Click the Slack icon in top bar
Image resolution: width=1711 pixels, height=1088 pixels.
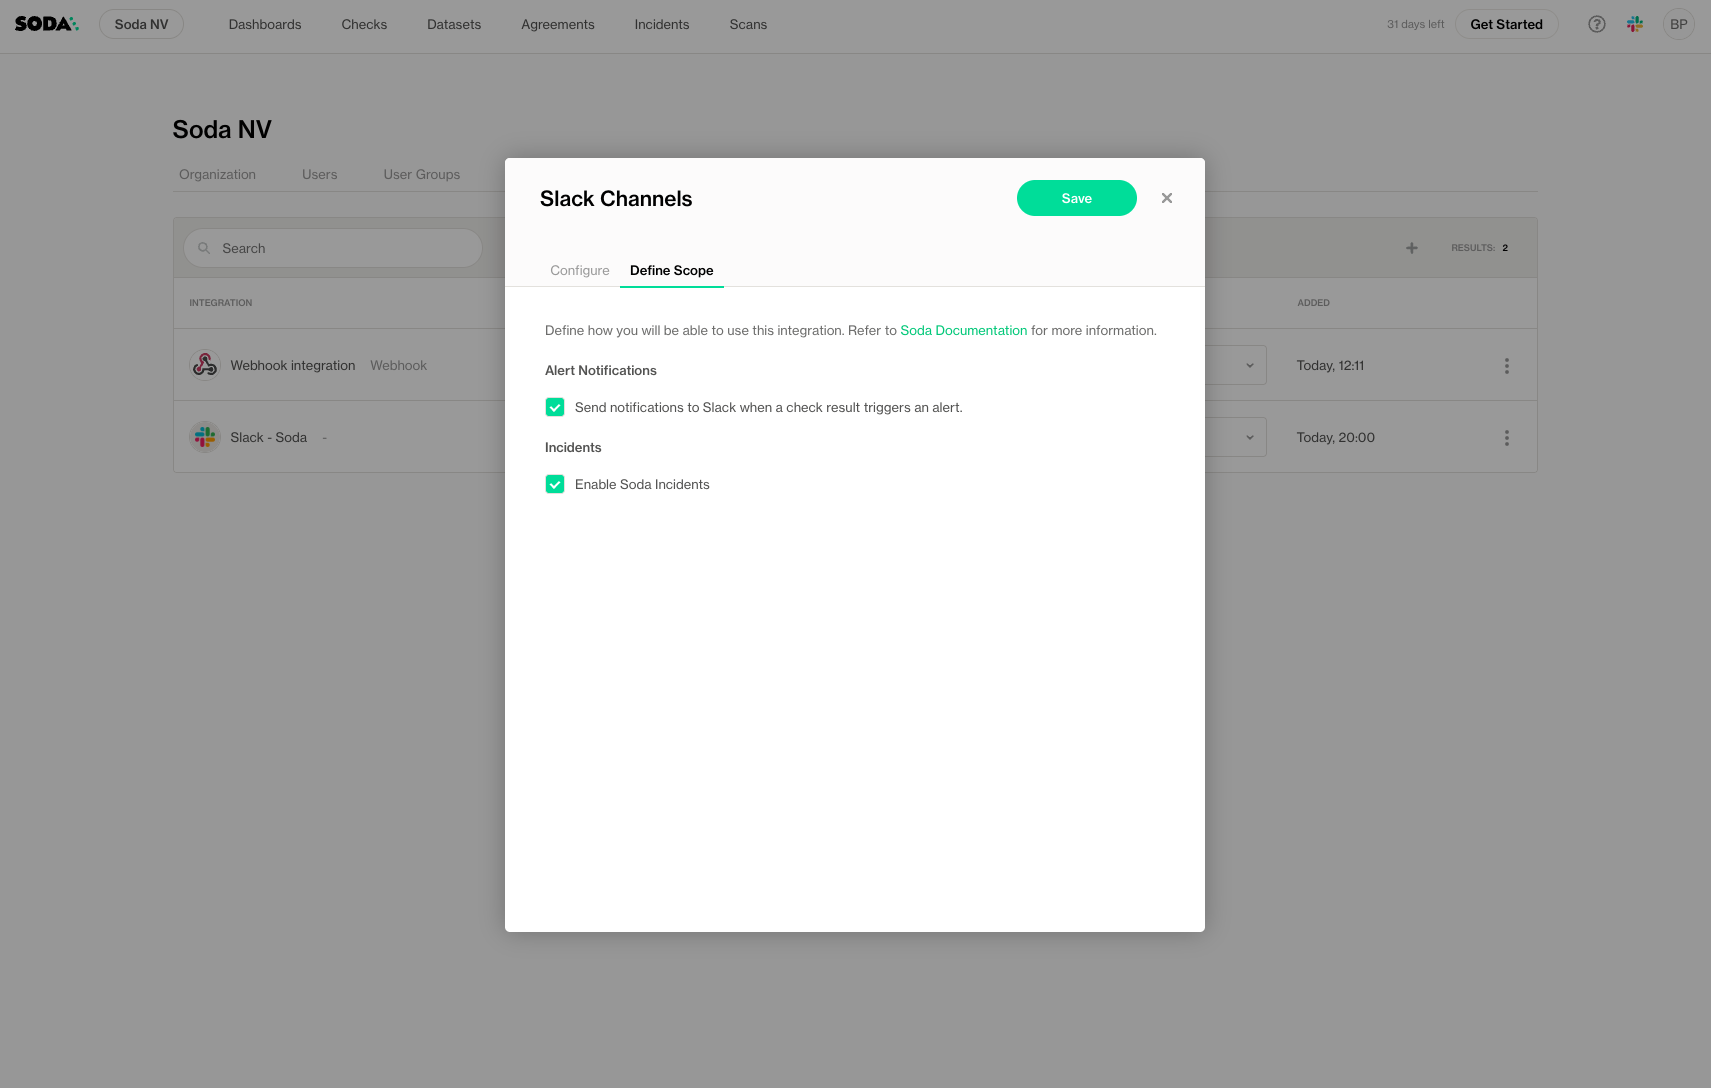(x=1635, y=24)
